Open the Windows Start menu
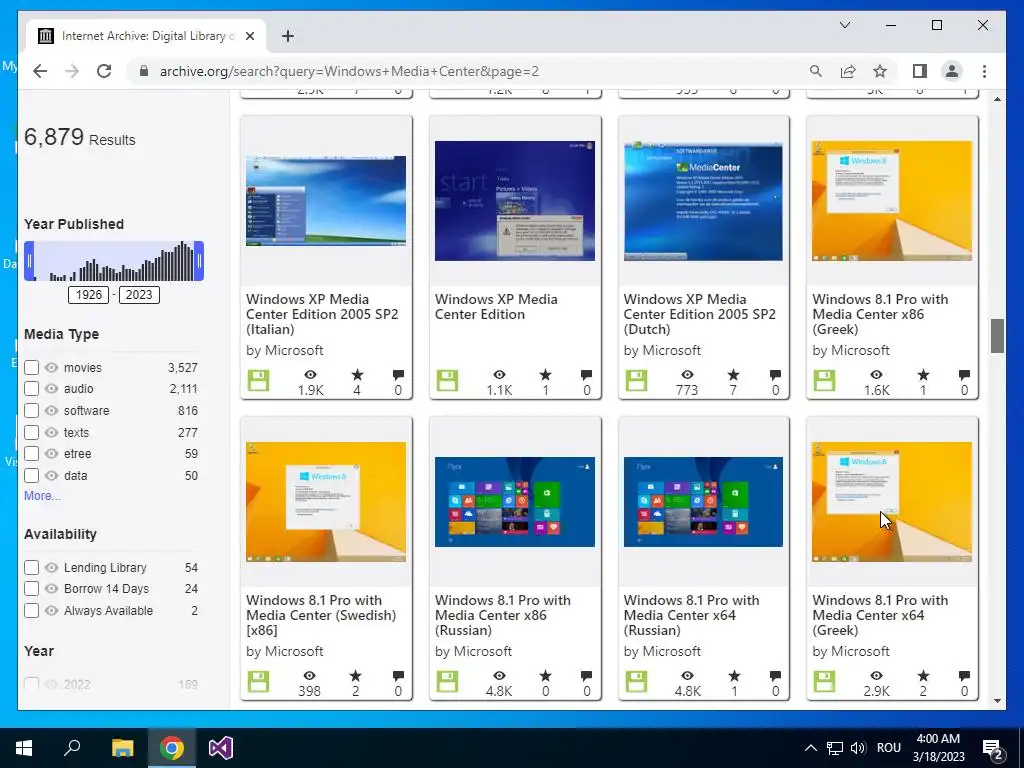 24,748
